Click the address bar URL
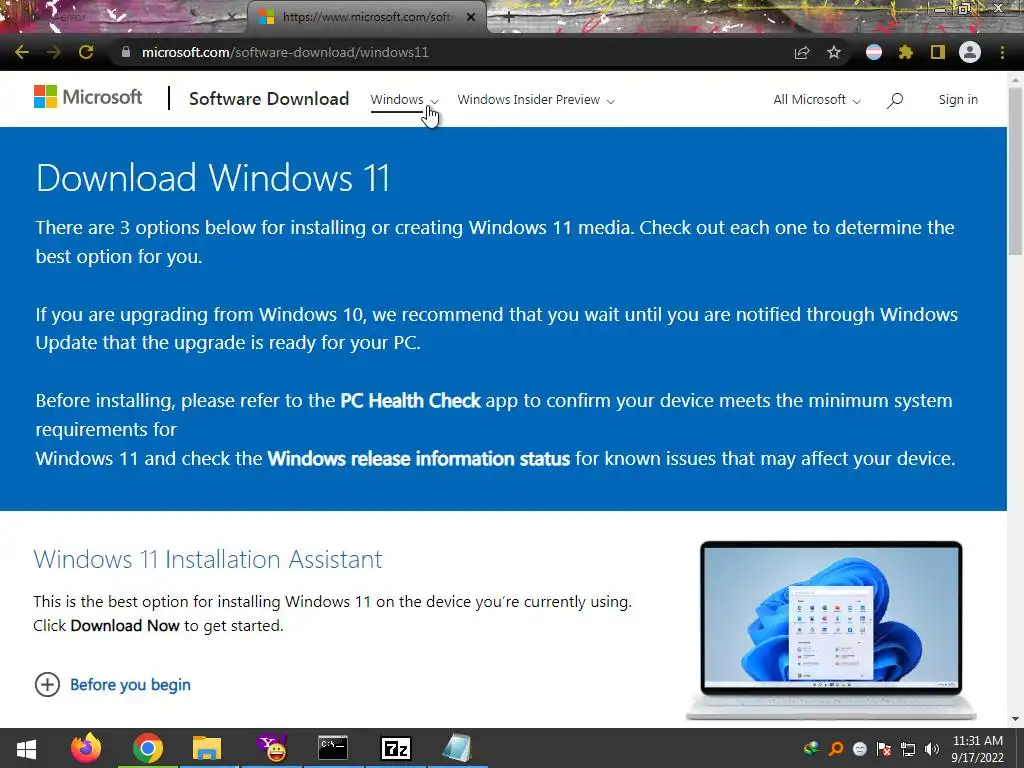 click(285, 52)
